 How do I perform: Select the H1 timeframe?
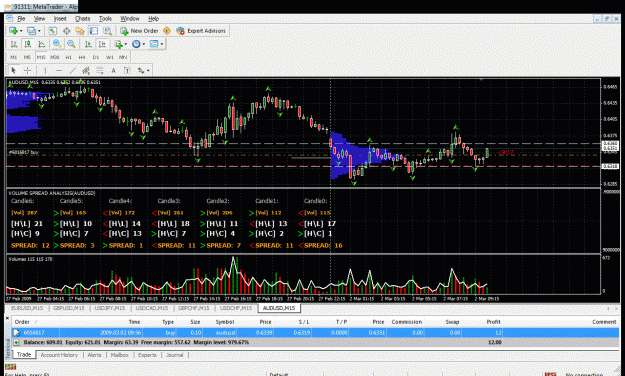69,57
